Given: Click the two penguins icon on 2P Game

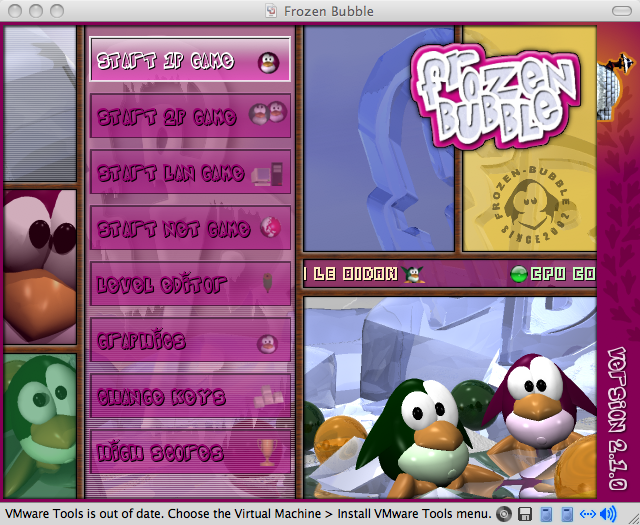Looking at the screenshot, I should click(x=268, y=113).
